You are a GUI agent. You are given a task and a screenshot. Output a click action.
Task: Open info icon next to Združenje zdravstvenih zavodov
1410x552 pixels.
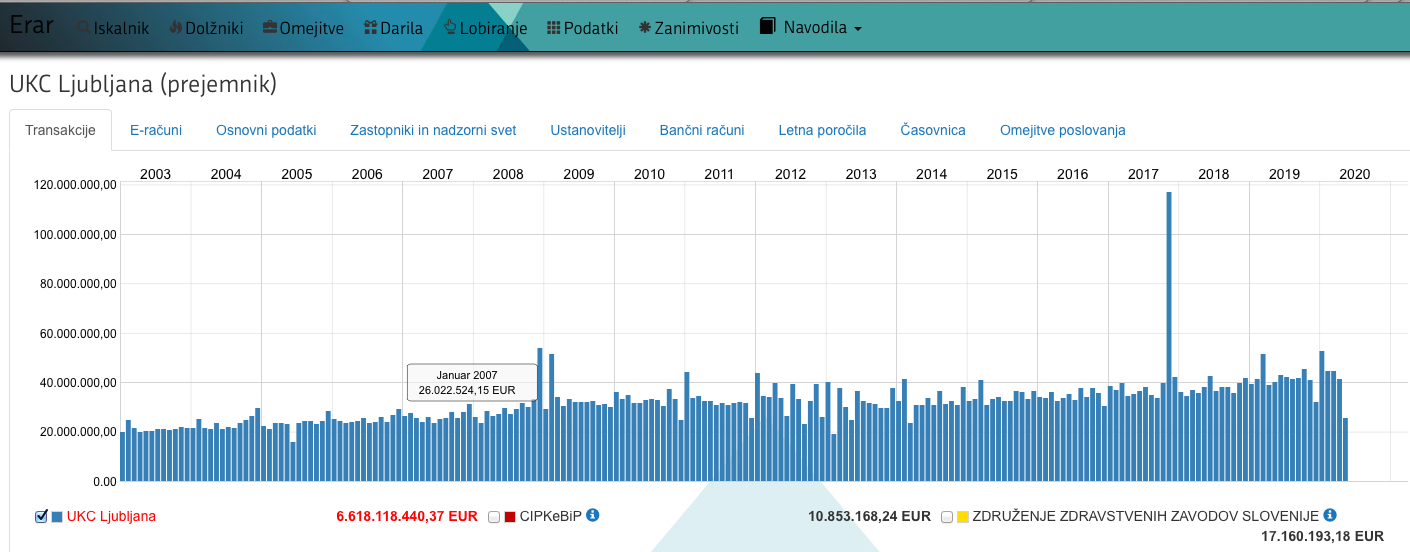click(1330, 515)
